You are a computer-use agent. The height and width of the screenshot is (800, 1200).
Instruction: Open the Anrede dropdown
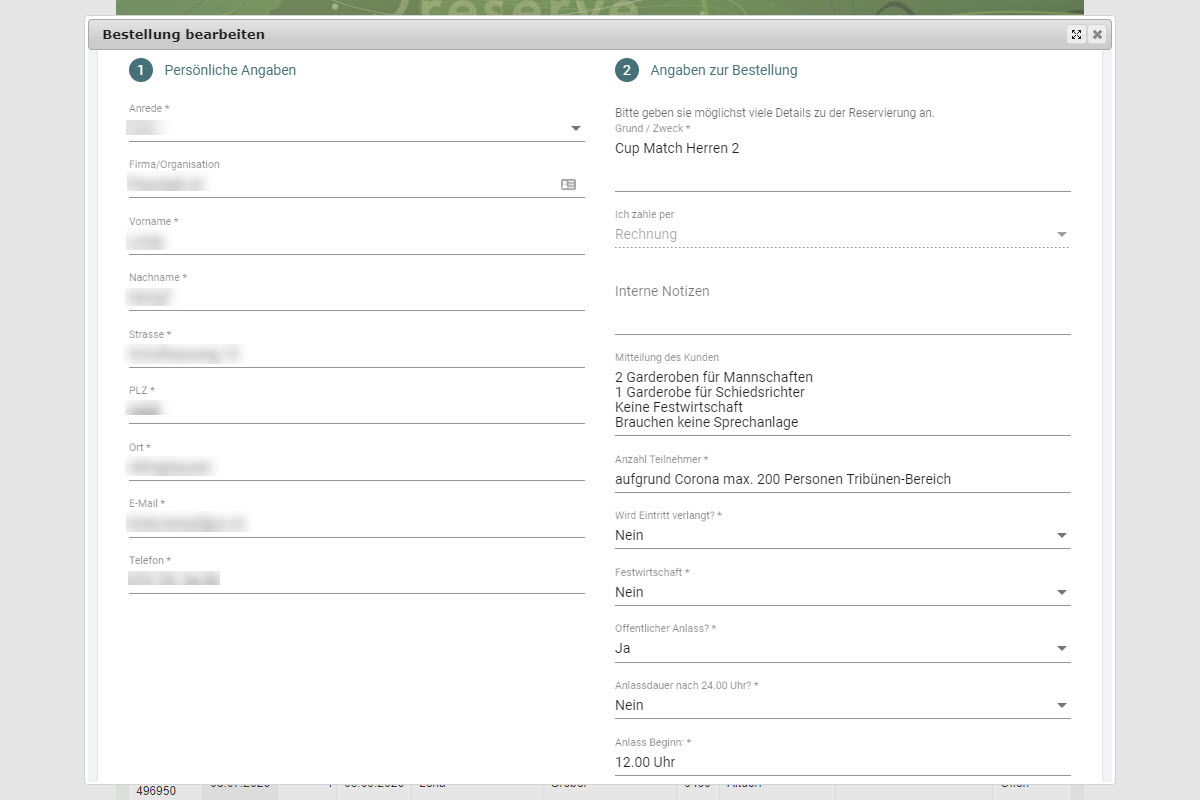click(575, 129)
